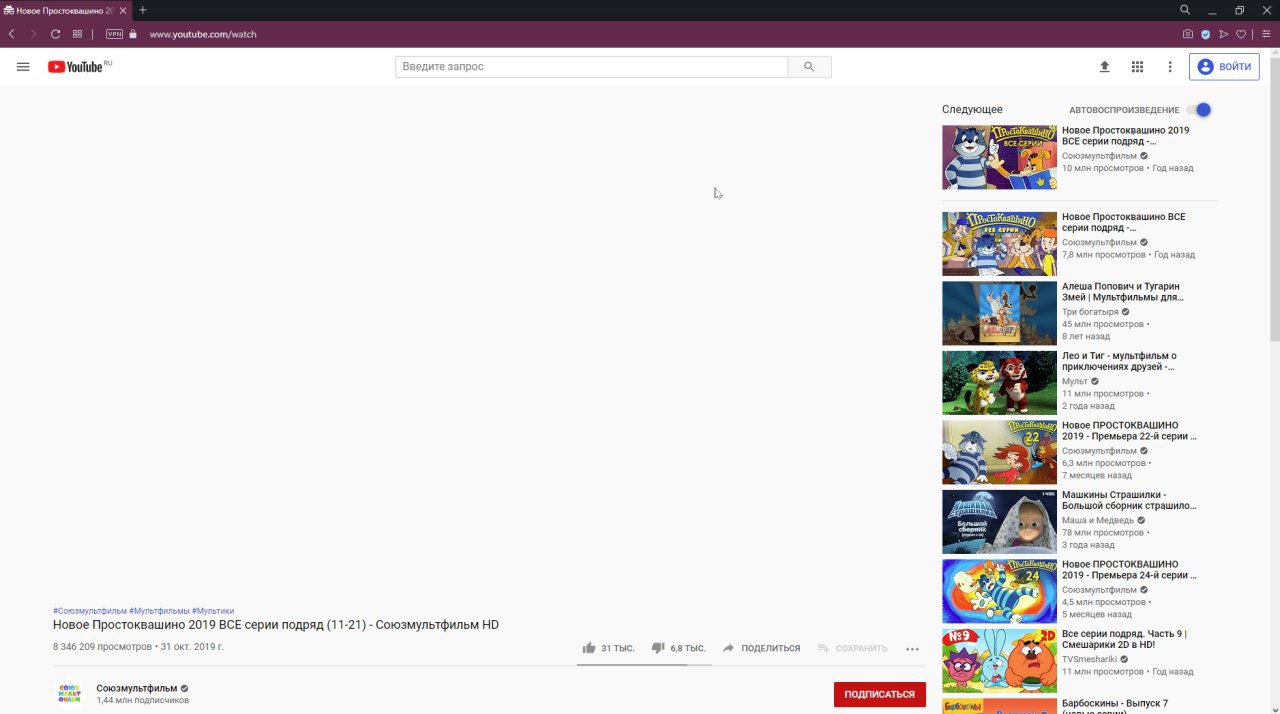Click the Введите запрос search field
This screenshot has width=1280, height=714.
coord(592,67)
